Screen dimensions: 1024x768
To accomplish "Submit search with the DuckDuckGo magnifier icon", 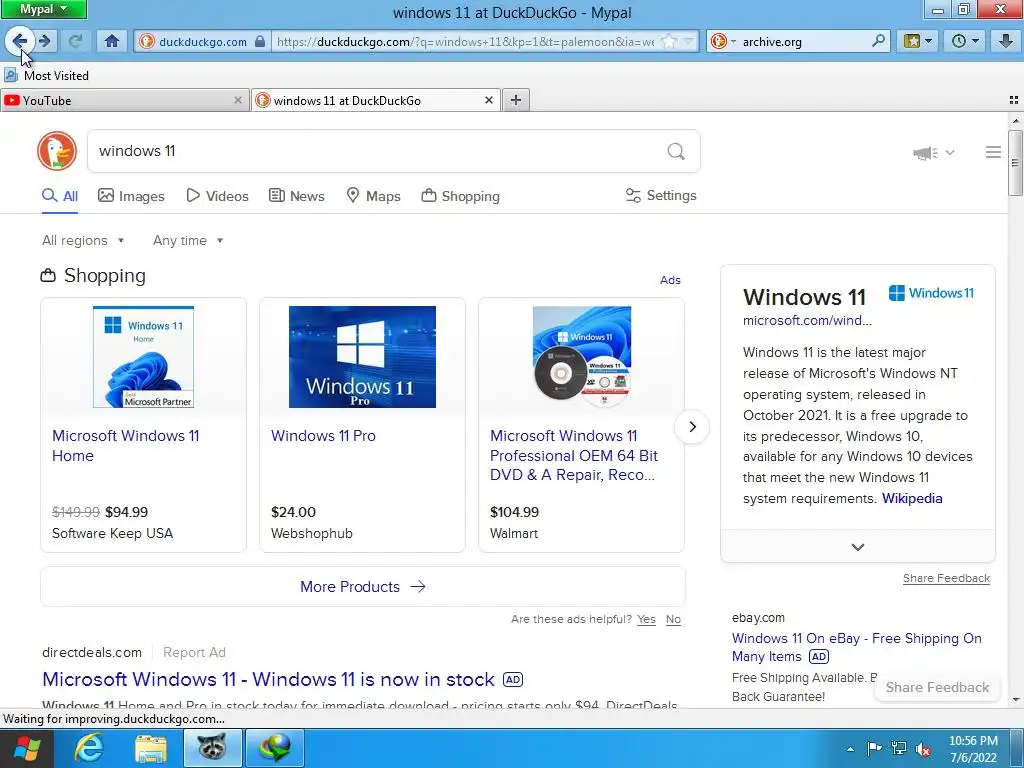I will [676, 152].
